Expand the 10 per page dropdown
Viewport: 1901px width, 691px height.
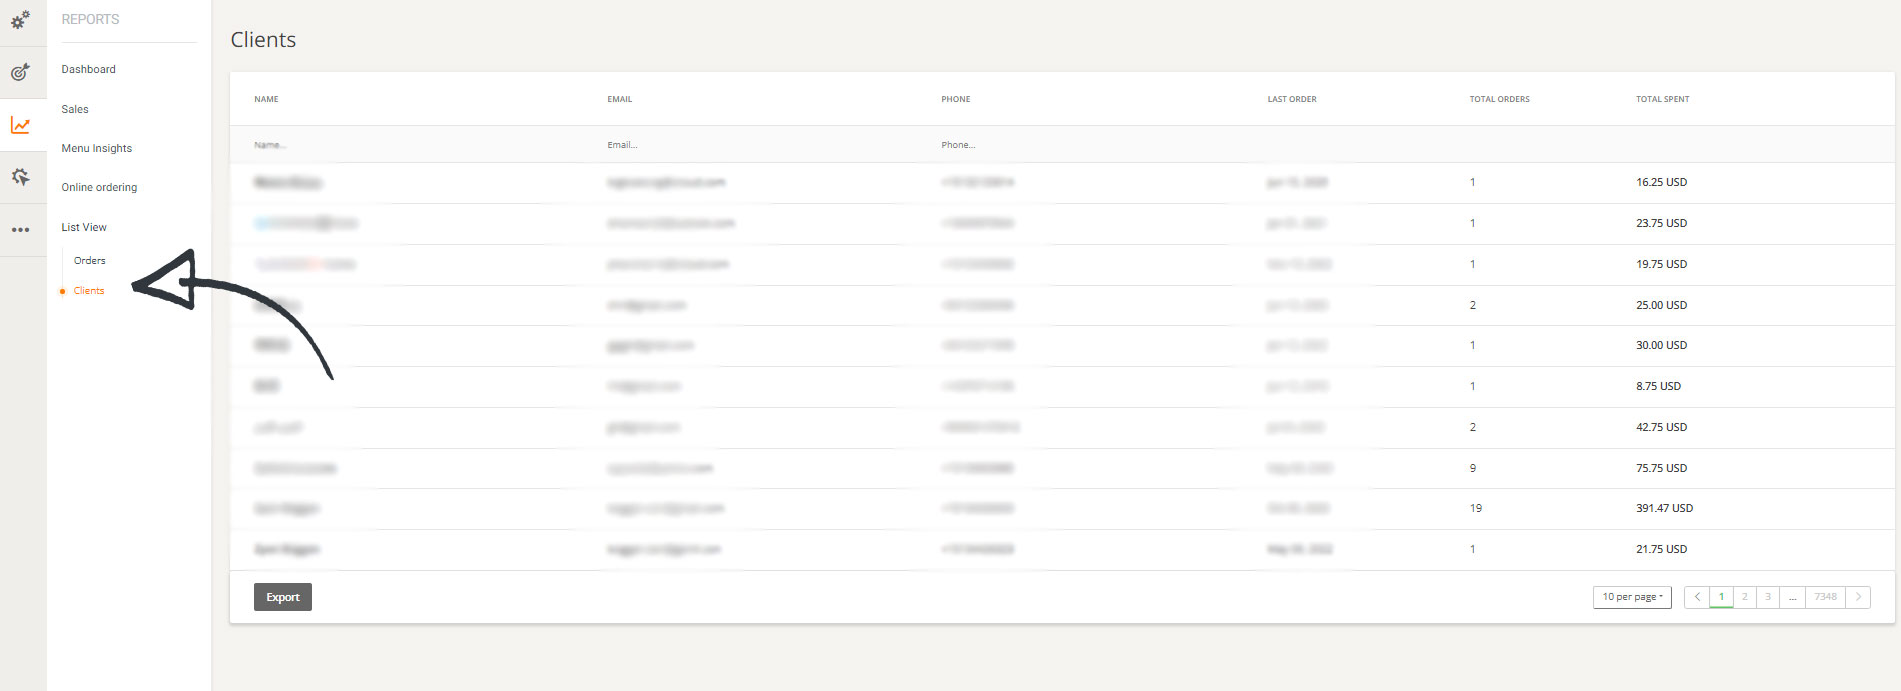point(1631,597)
